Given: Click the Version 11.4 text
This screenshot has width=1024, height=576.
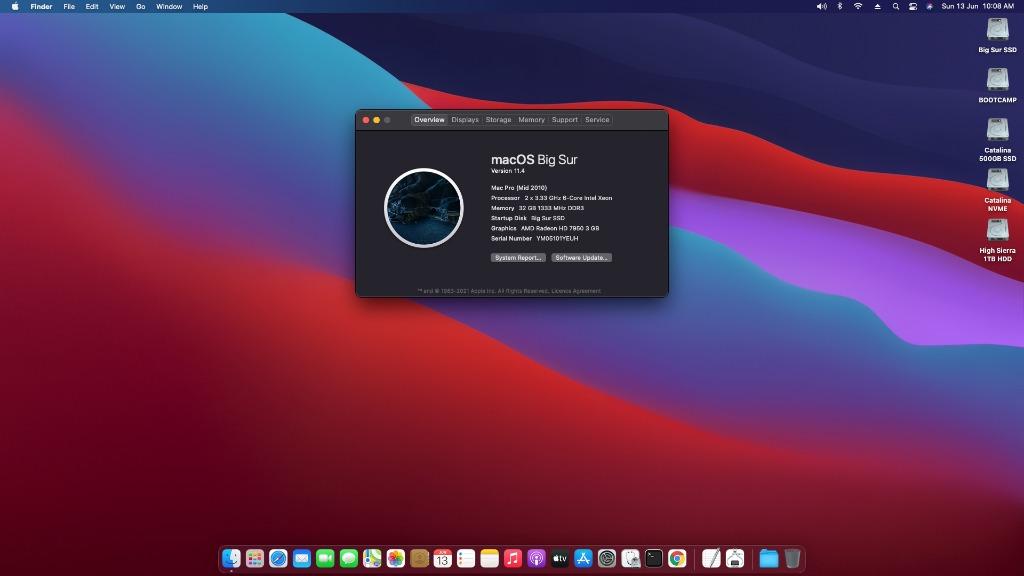Looking at the screenshot, I should coord(507,171).
